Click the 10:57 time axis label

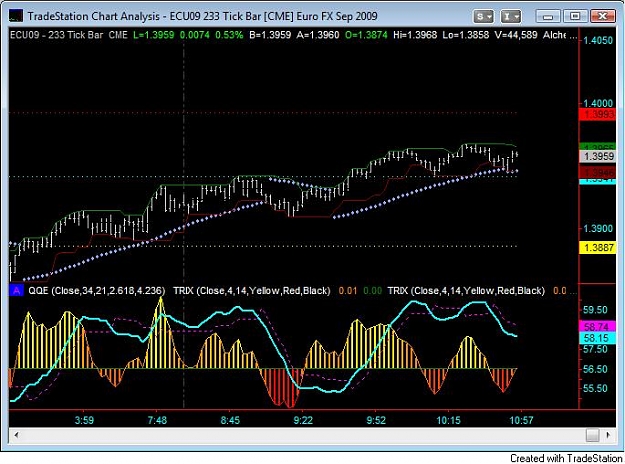point(521,420)
